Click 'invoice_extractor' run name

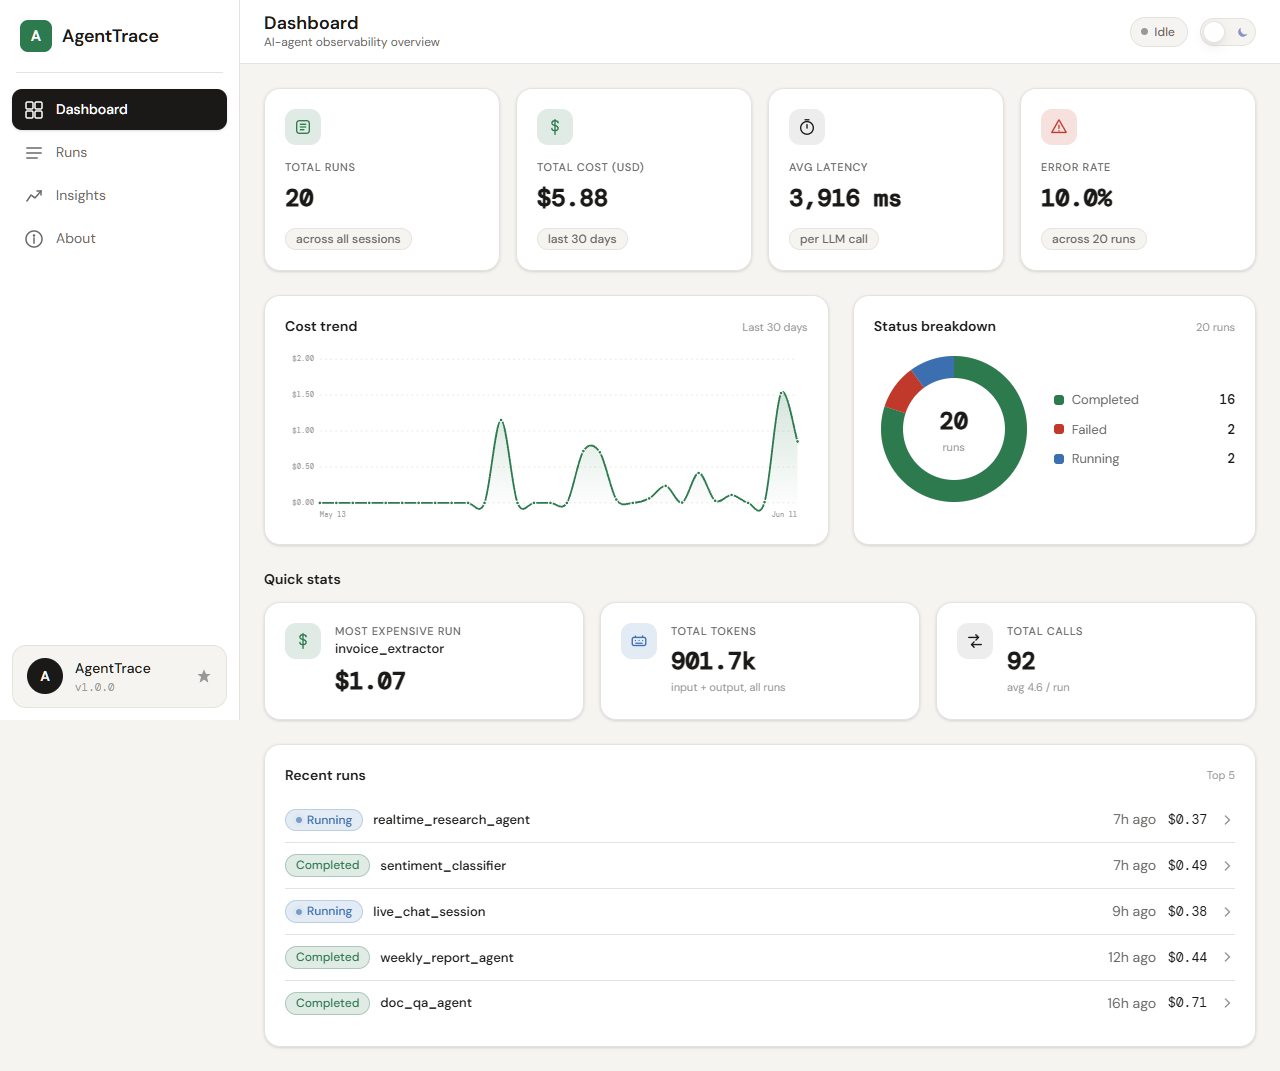click(389, 649)
